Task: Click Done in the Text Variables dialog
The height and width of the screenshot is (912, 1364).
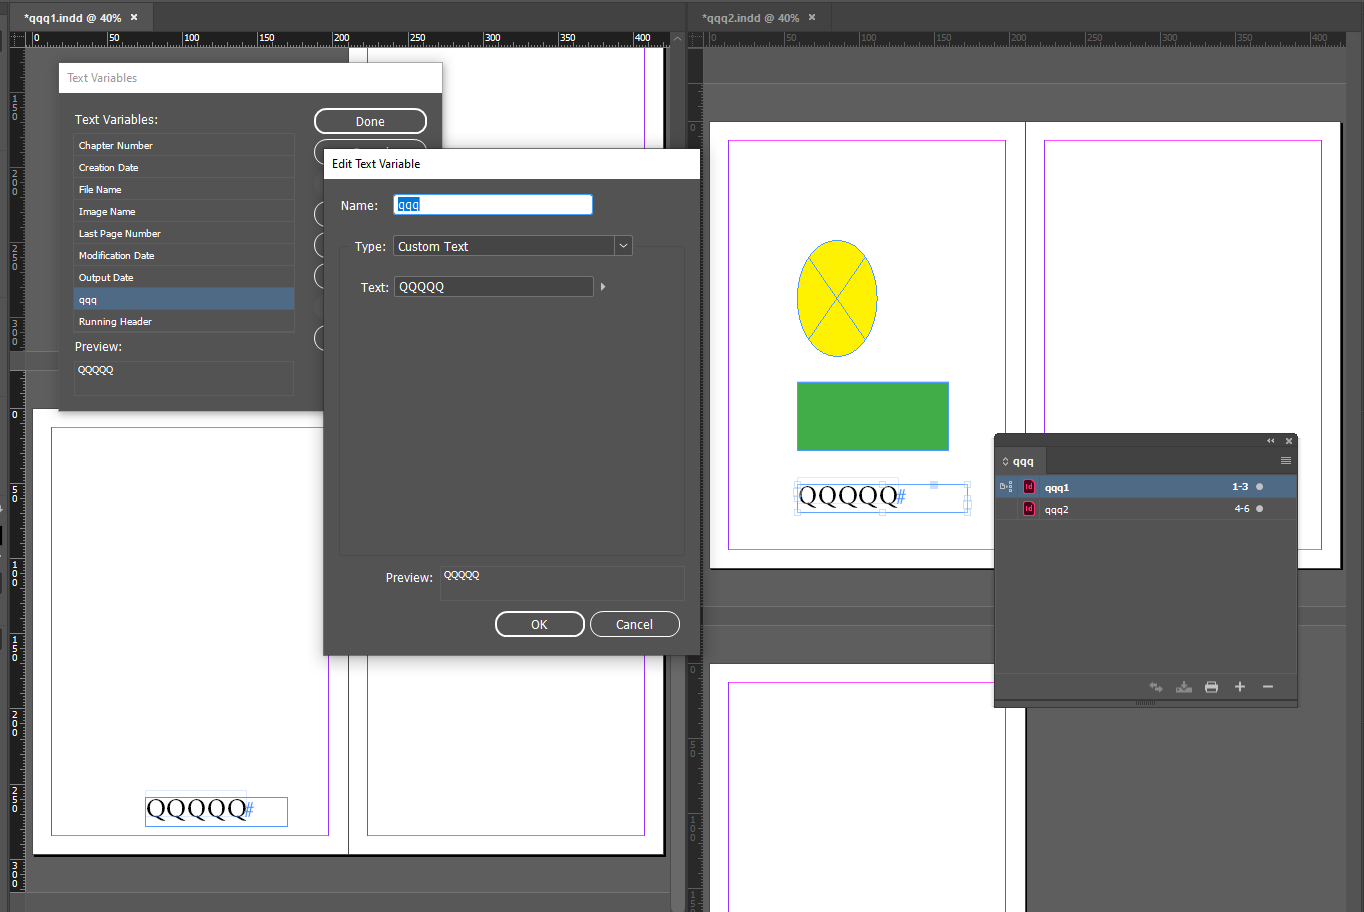Action: click(x=370, y=121)
